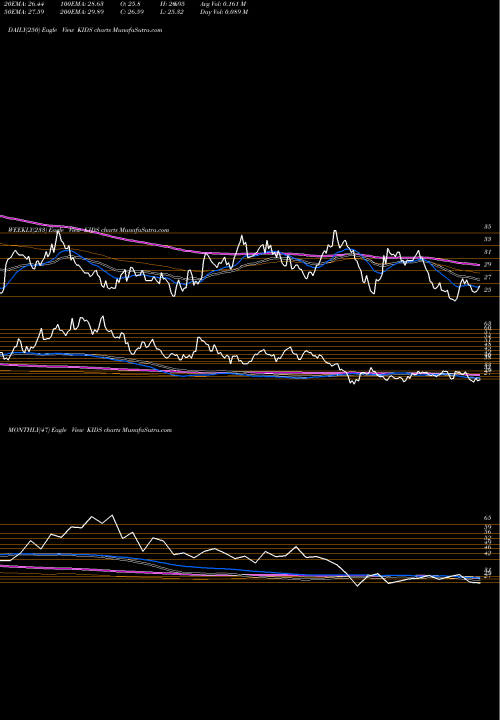Click the 200EMA value readout
The height and width of the screenshot is (720, 500).
point(81,12)
